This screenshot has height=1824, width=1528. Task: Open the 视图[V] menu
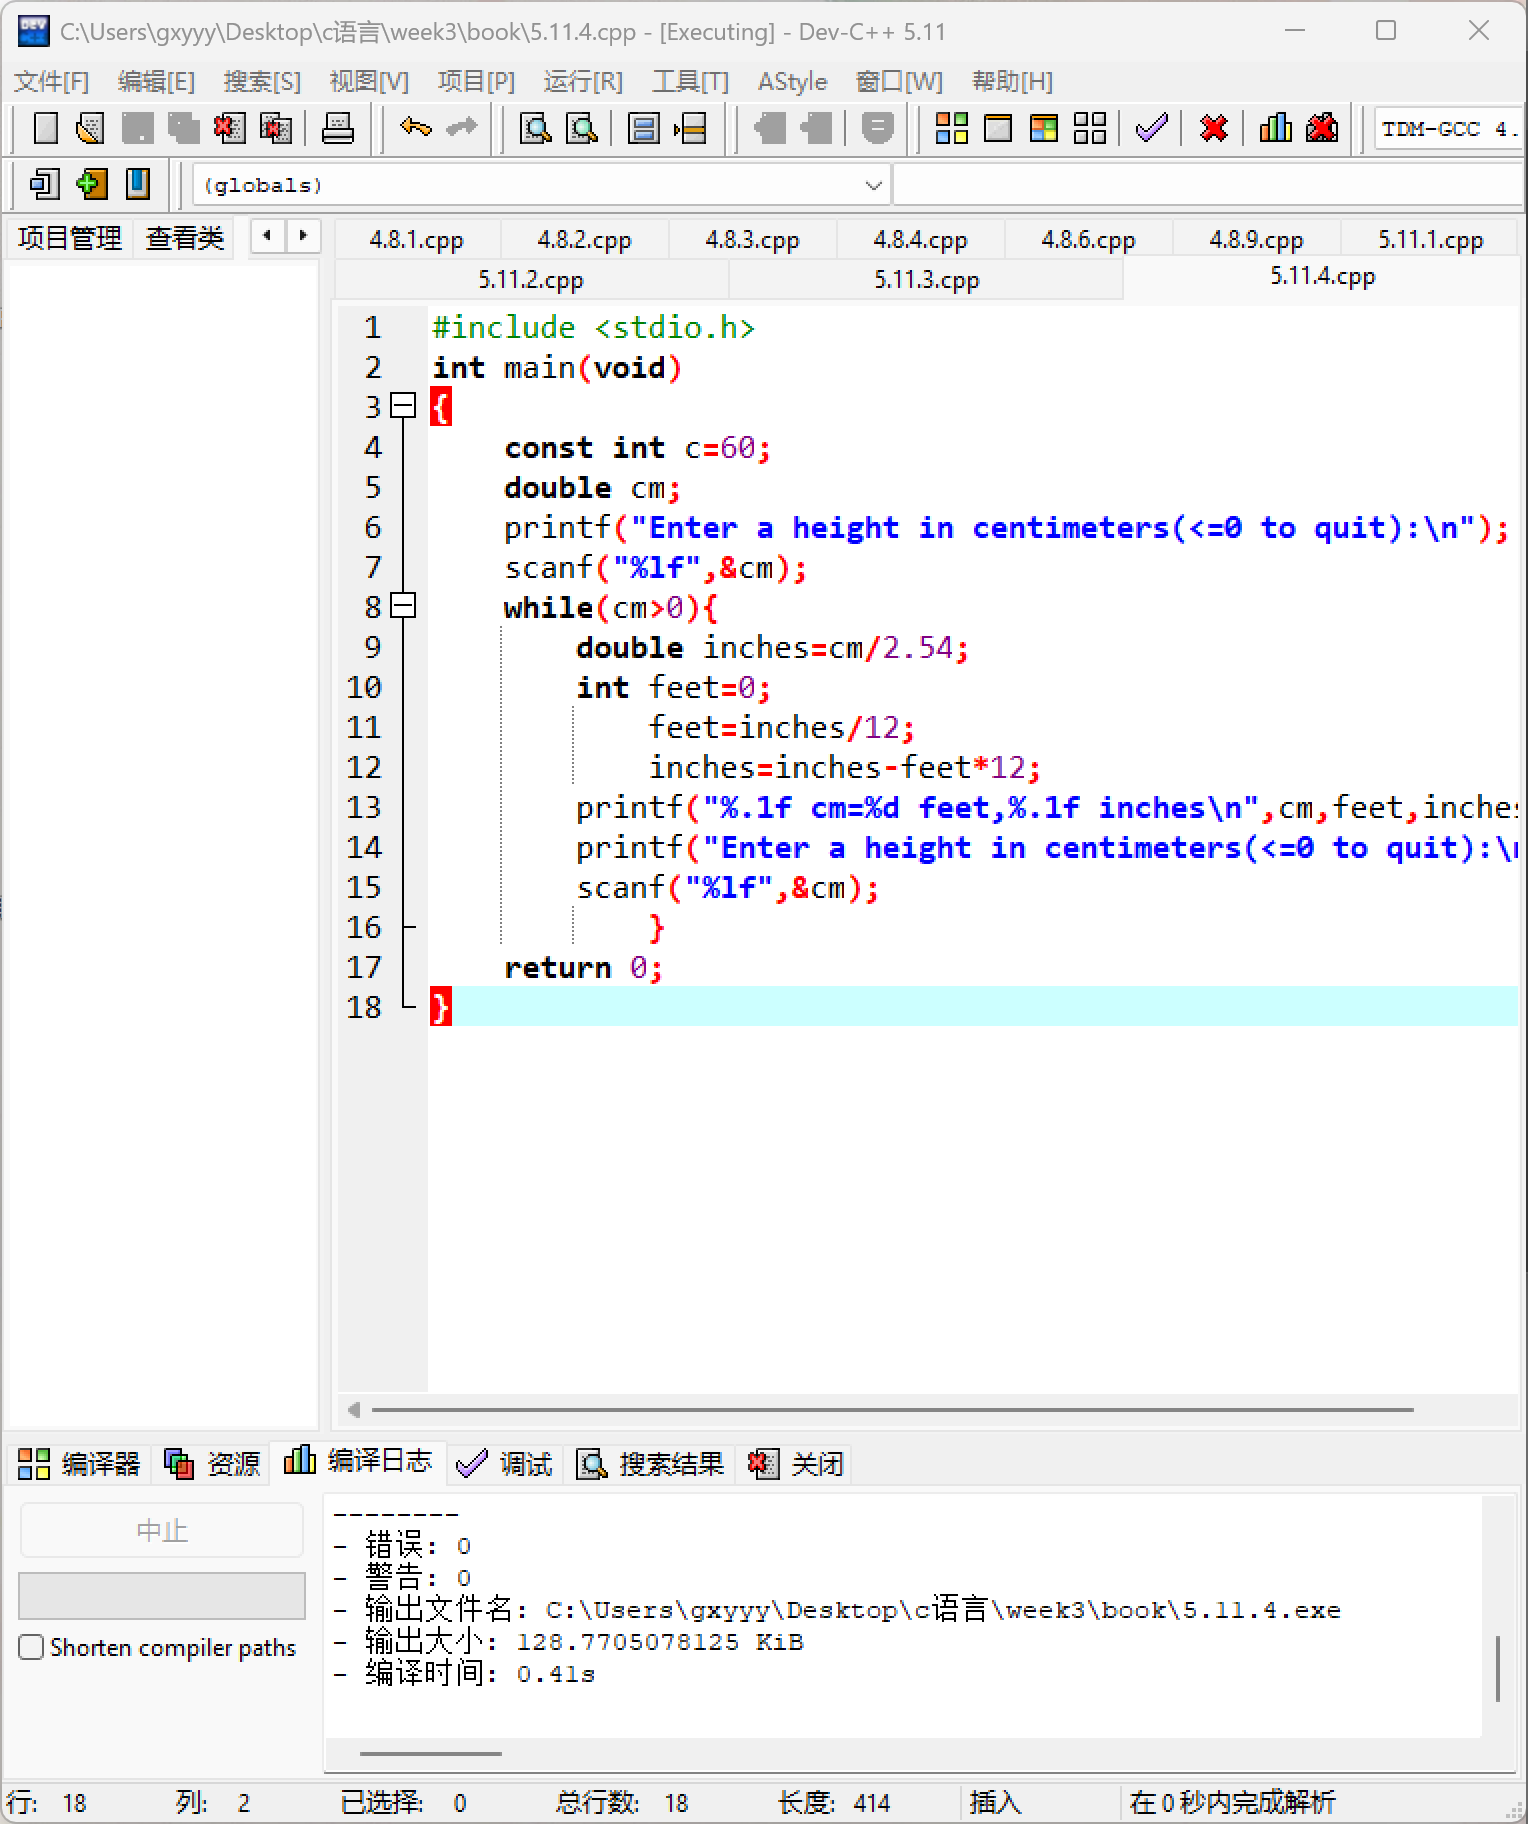[369, 81]
